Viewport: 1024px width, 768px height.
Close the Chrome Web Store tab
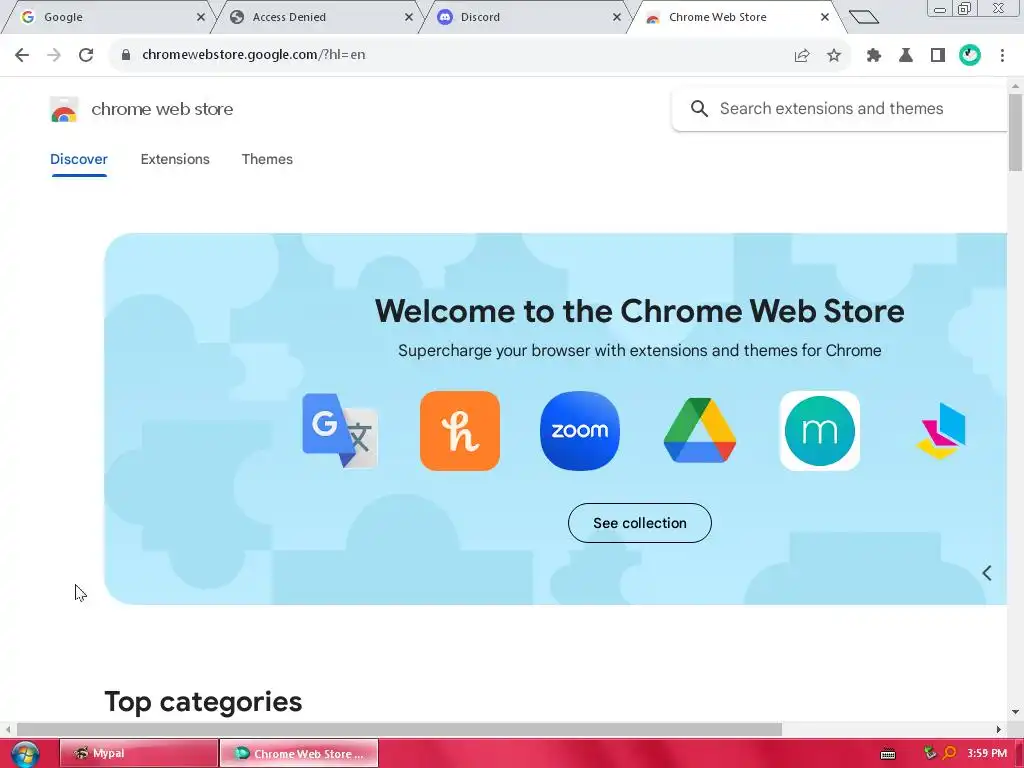coord(825,17)
